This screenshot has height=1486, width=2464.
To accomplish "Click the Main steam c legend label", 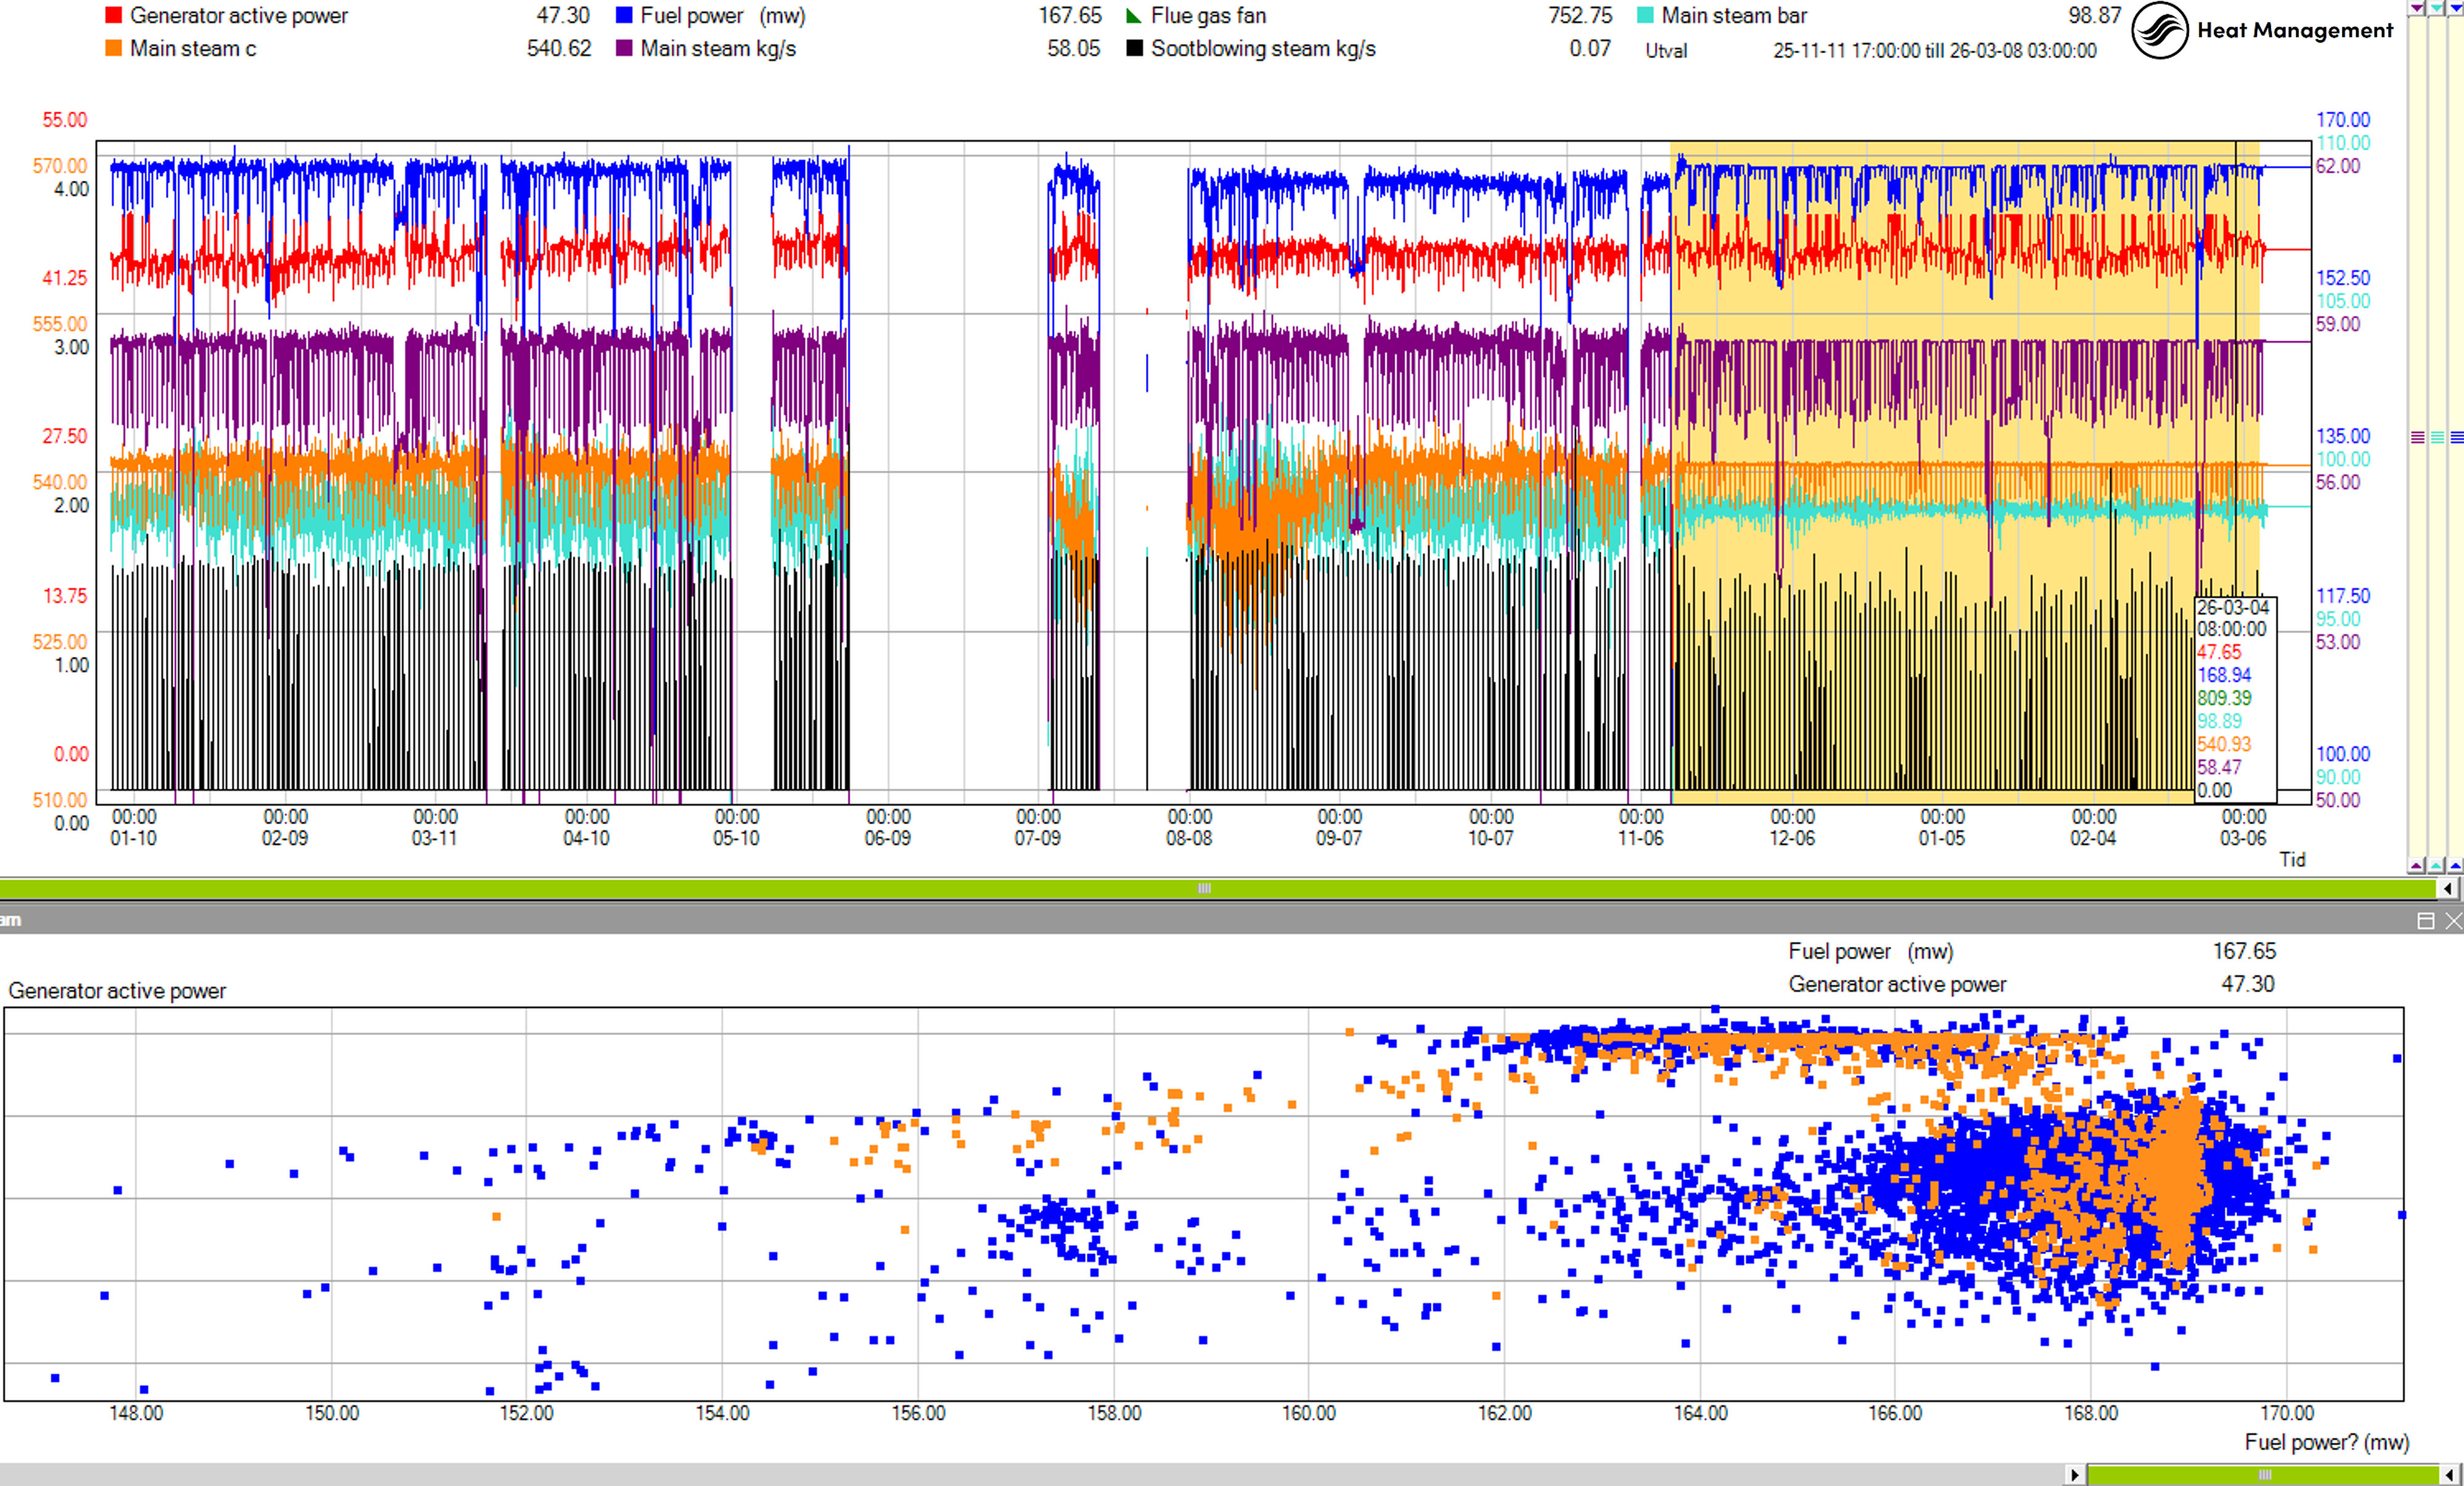I will [193, 48].
